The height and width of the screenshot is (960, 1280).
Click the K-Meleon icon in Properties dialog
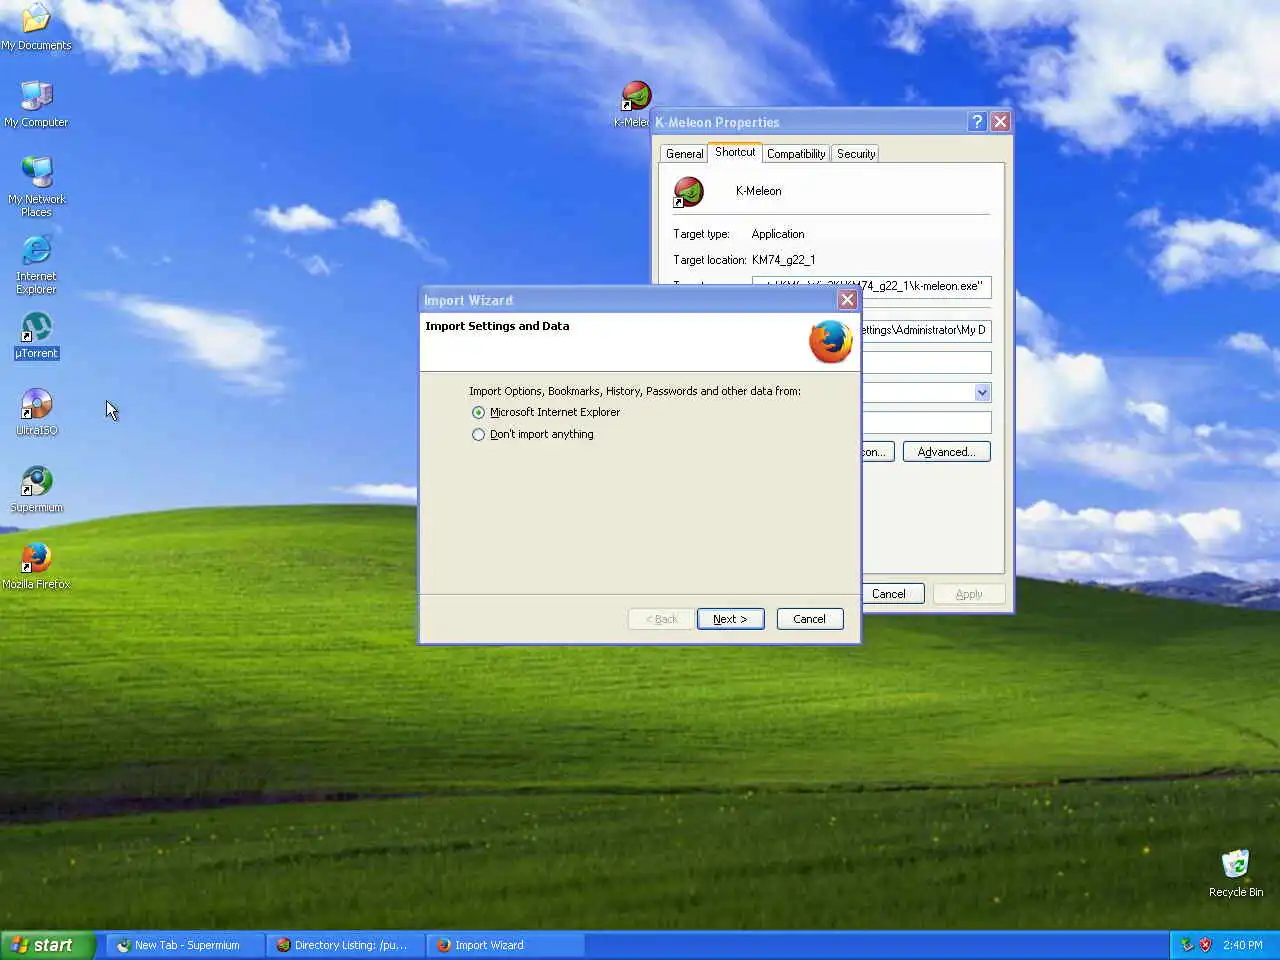click(688, 191)
